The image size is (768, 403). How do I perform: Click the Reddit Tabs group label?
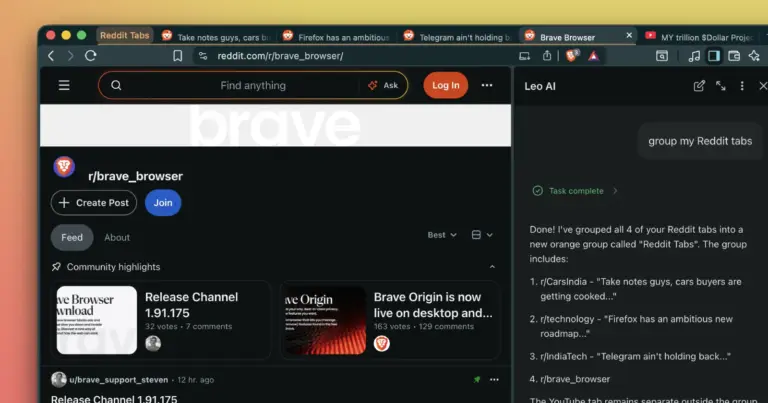click(x=124, y=35)
